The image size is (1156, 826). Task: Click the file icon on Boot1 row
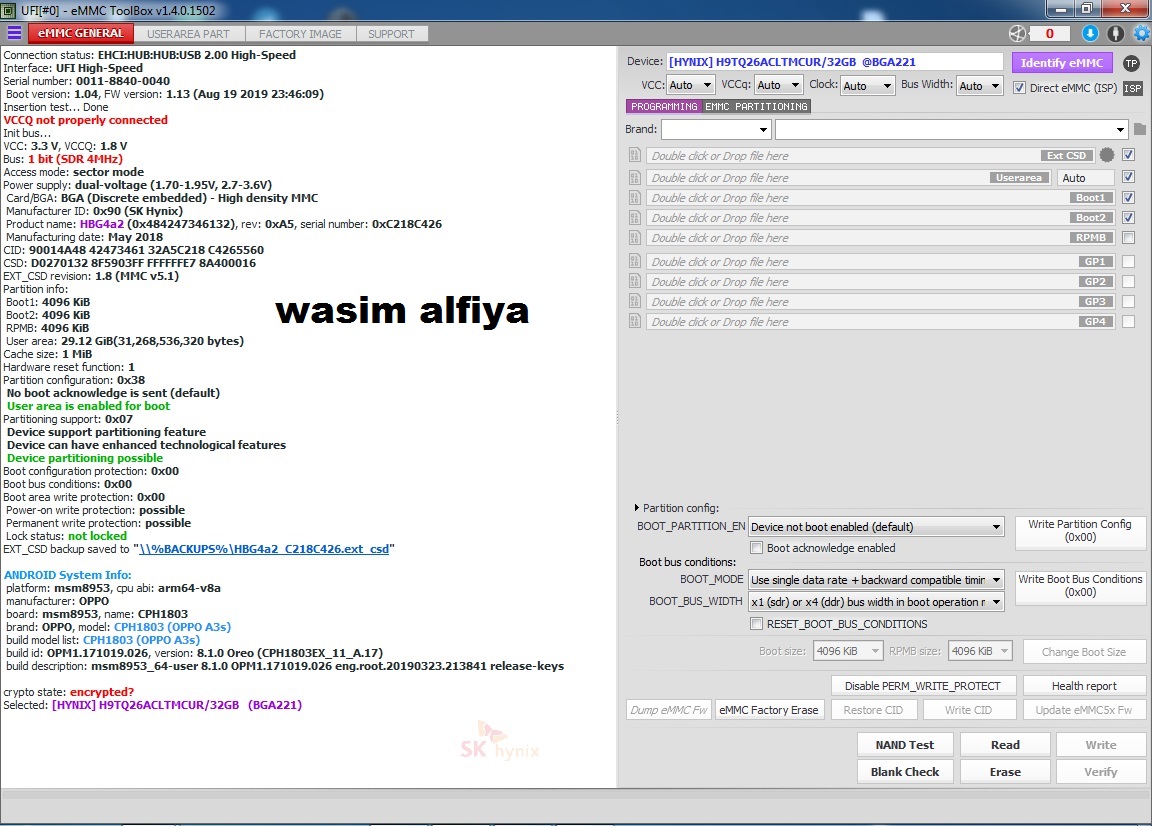point(635,198)
